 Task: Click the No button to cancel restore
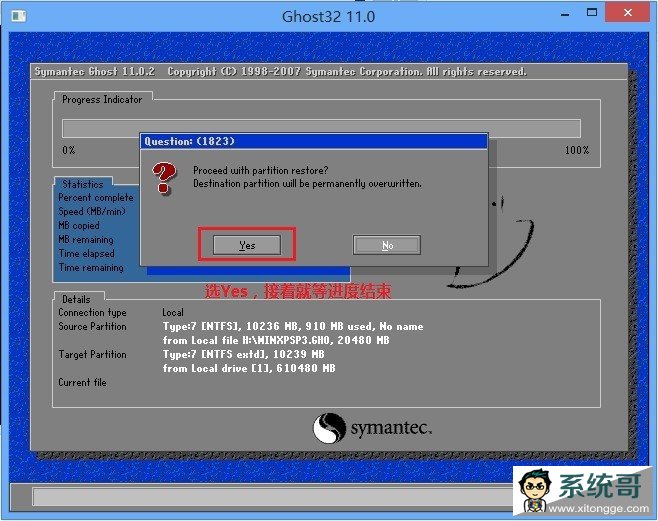click(387, 245)
